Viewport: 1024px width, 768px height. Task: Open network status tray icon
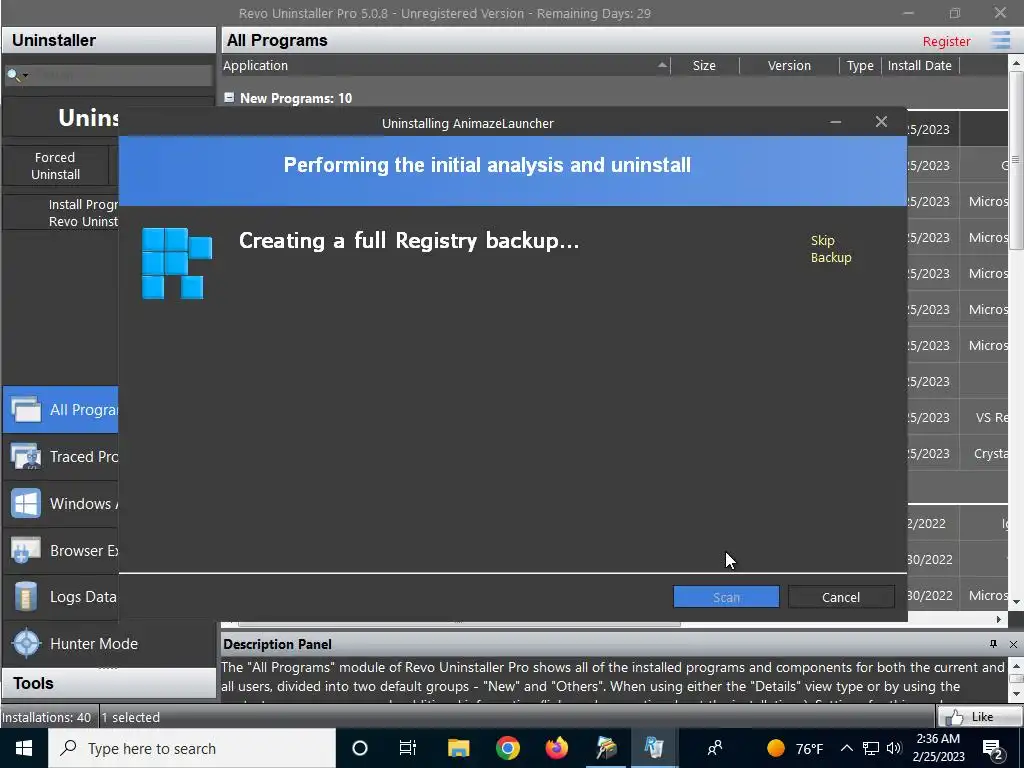coord(871,748)
